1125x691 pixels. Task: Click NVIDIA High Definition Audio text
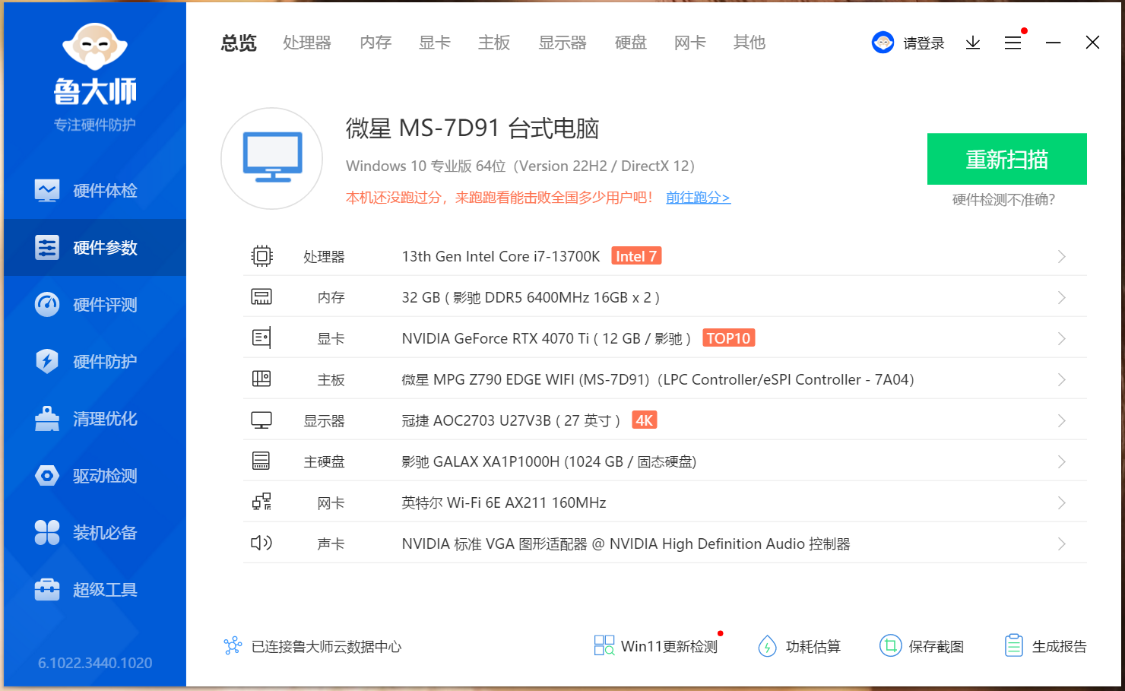(626, 544)
